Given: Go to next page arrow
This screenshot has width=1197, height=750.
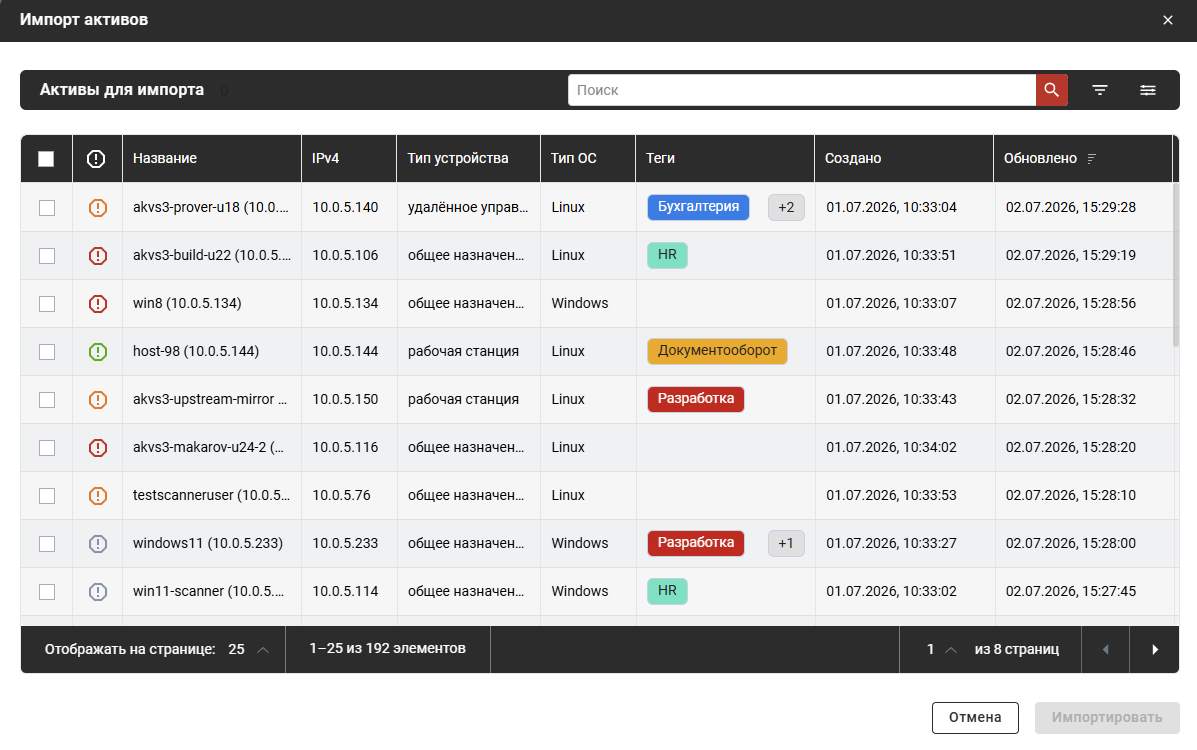Looking at the screenshot, I should [1154, 650].
